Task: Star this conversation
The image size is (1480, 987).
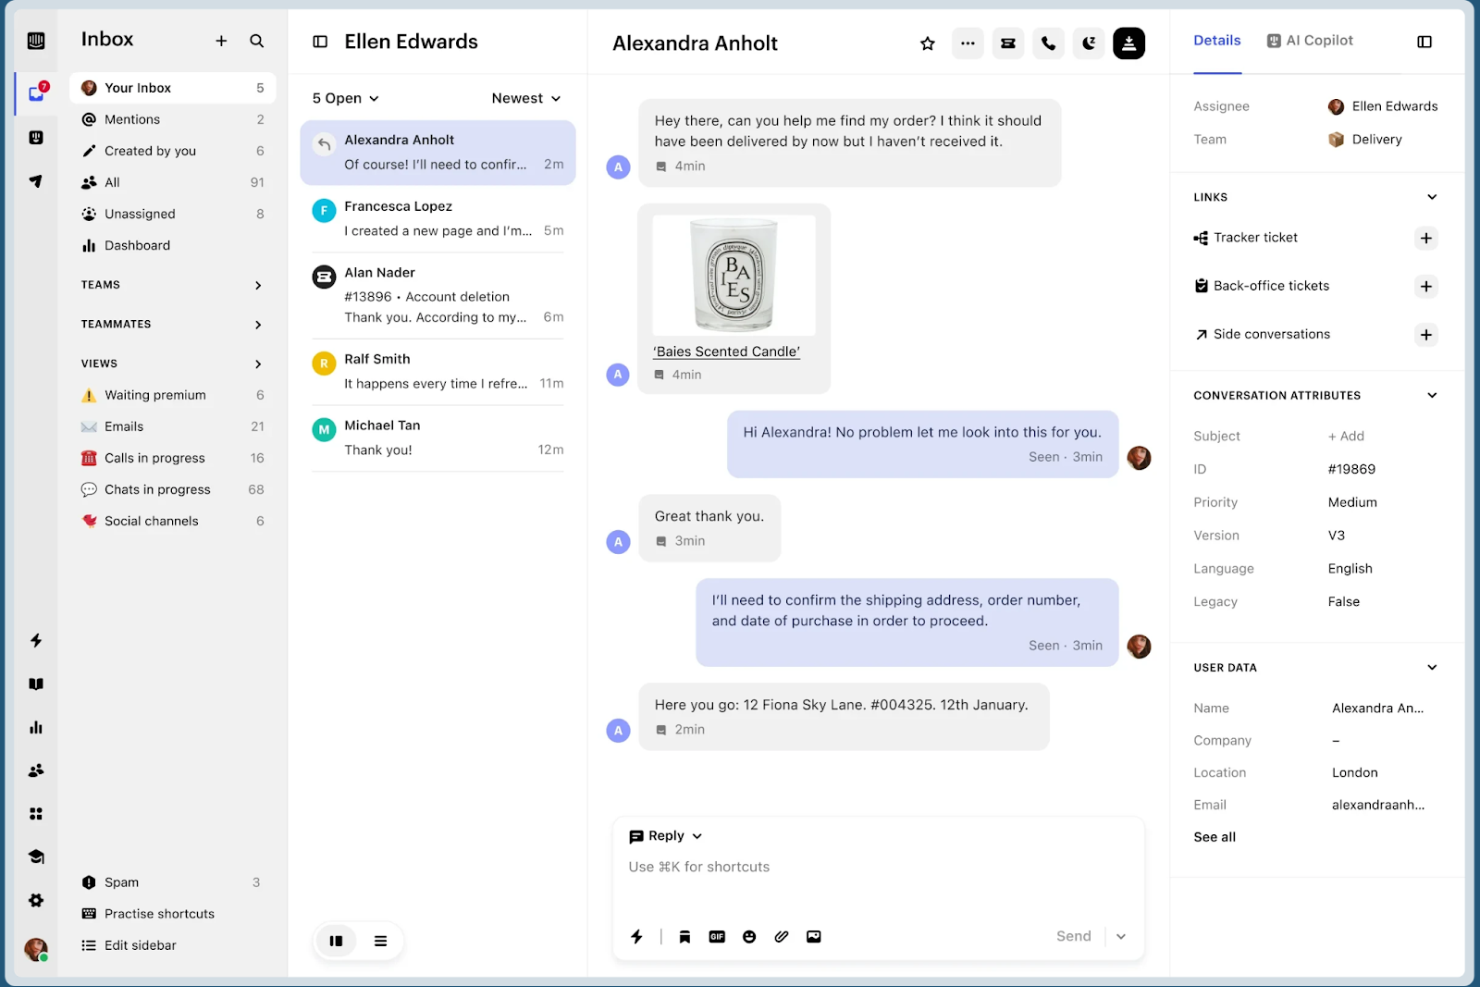Action: 927,43
